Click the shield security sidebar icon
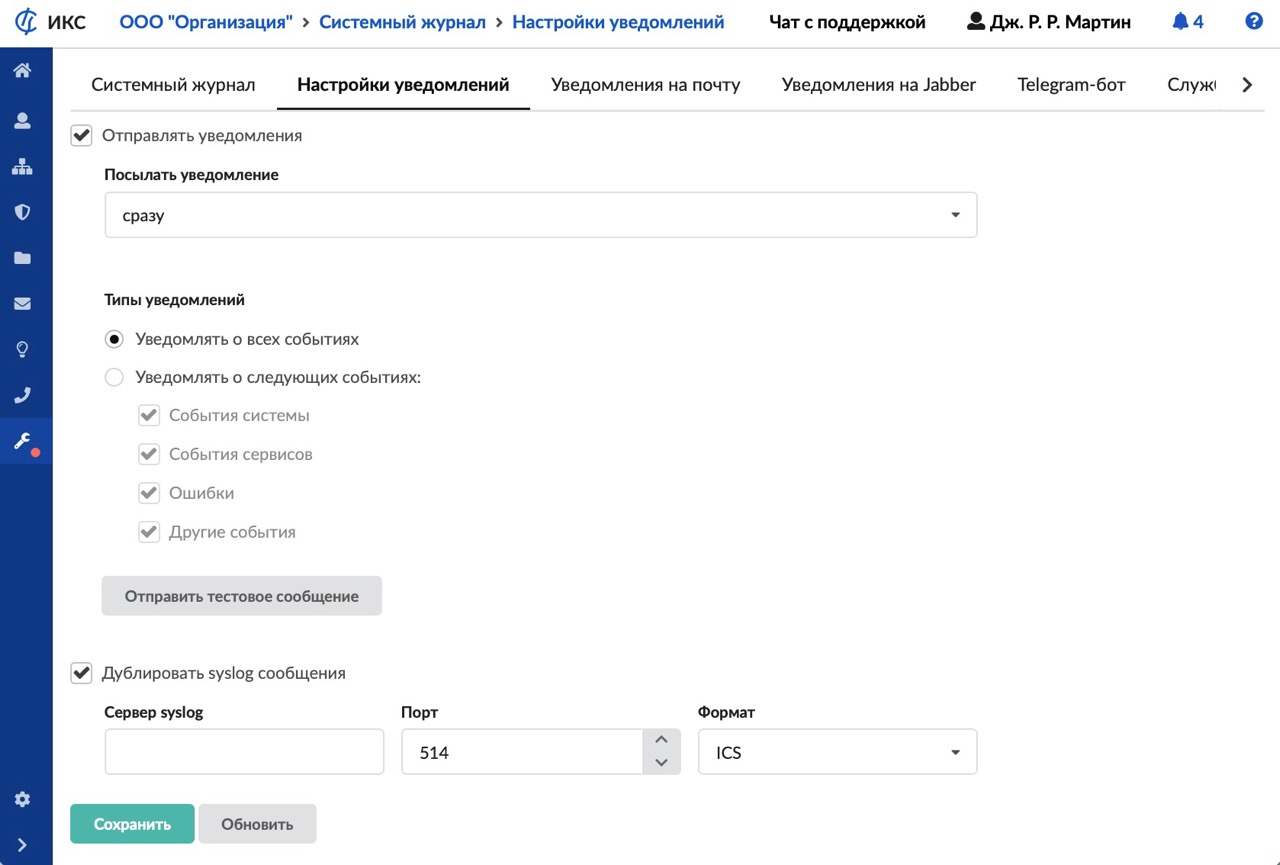 (x=22, y=212)
